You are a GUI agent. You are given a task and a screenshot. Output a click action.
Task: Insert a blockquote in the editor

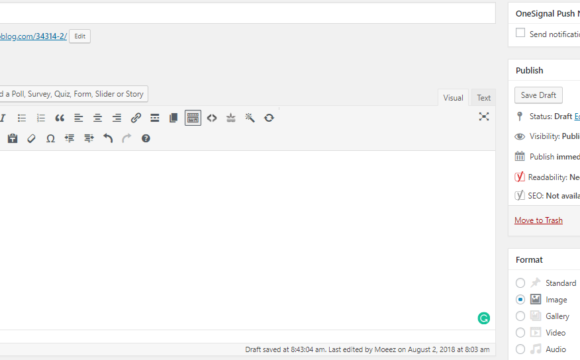(60, 118)
